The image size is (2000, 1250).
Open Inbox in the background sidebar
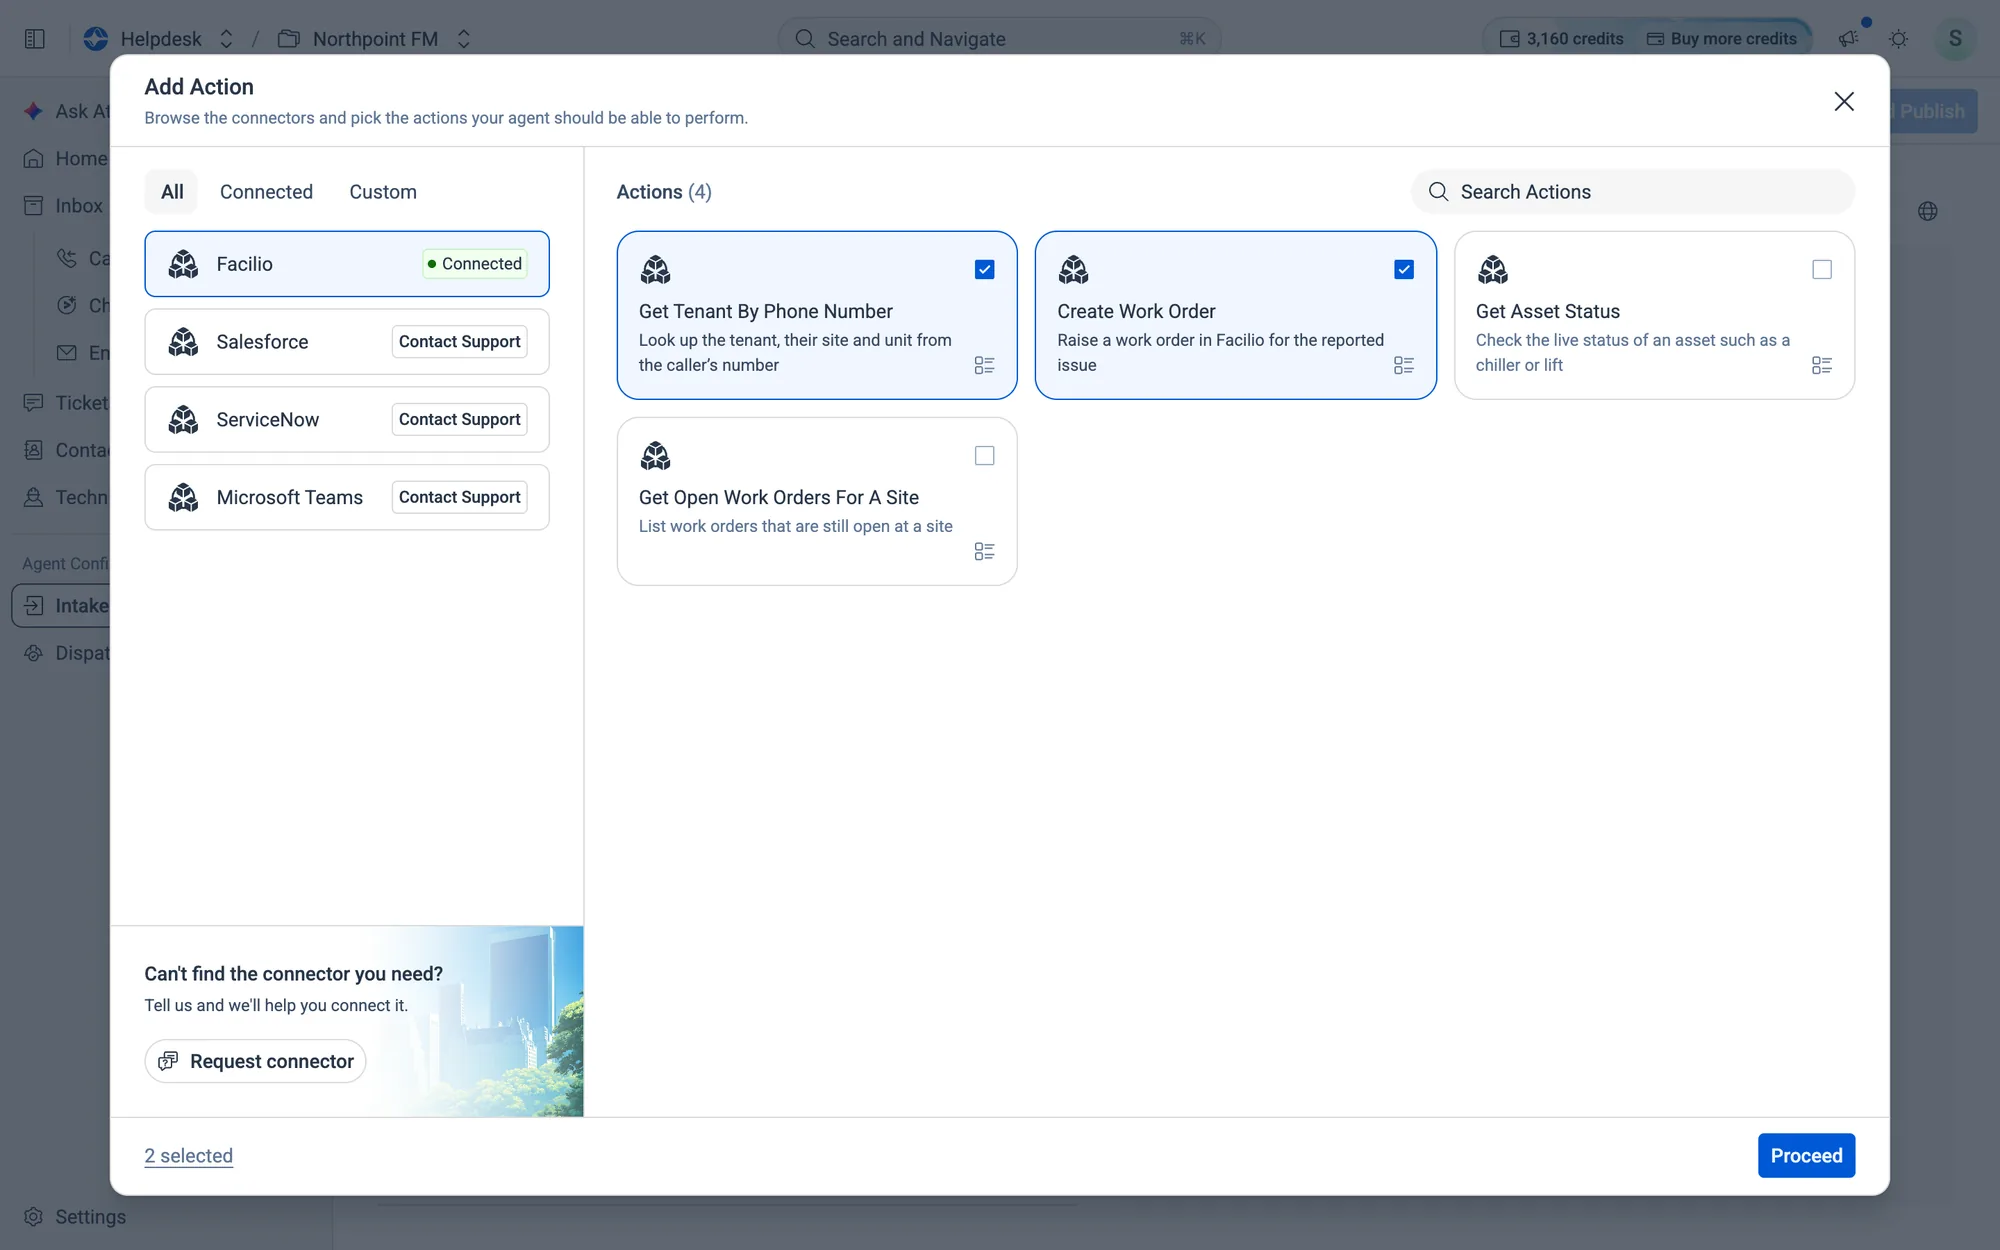point(64,206)
